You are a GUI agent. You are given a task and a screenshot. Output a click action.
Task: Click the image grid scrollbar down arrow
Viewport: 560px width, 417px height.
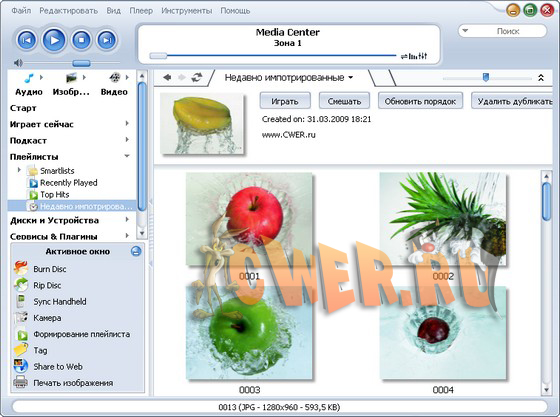546,390
